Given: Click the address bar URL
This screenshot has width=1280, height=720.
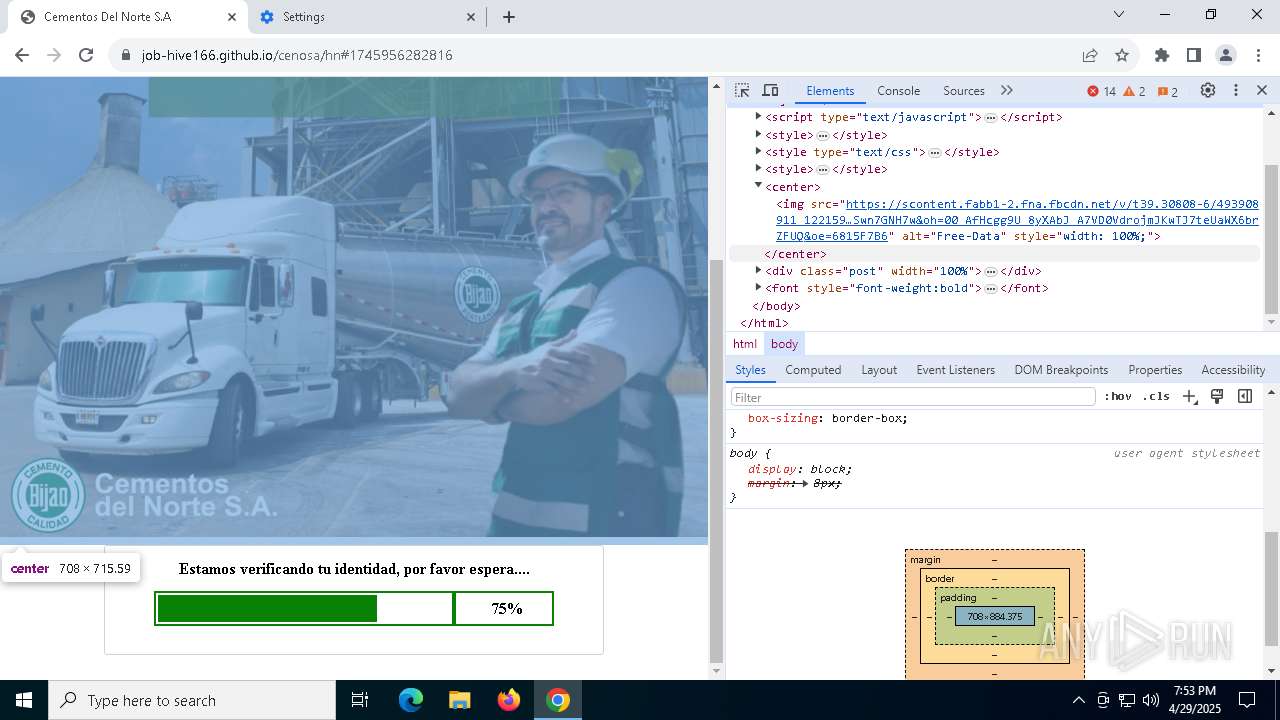Looking at the screenshot, I should [297, 55].
